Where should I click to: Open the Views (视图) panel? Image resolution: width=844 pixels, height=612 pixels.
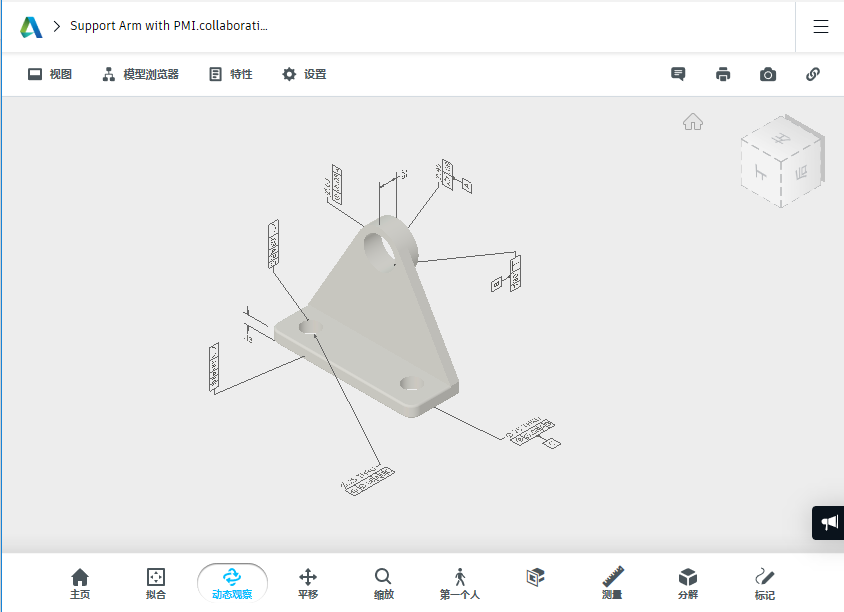[x=50, y=74]
